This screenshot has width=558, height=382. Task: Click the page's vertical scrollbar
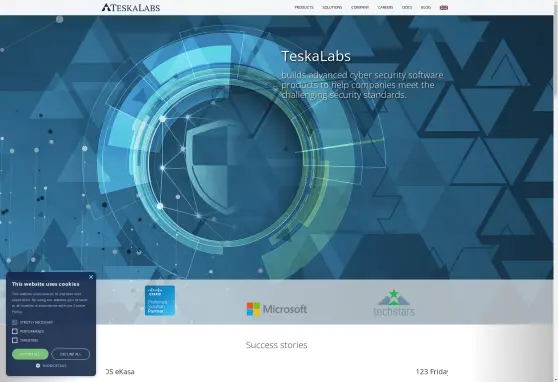pos(556,191)
